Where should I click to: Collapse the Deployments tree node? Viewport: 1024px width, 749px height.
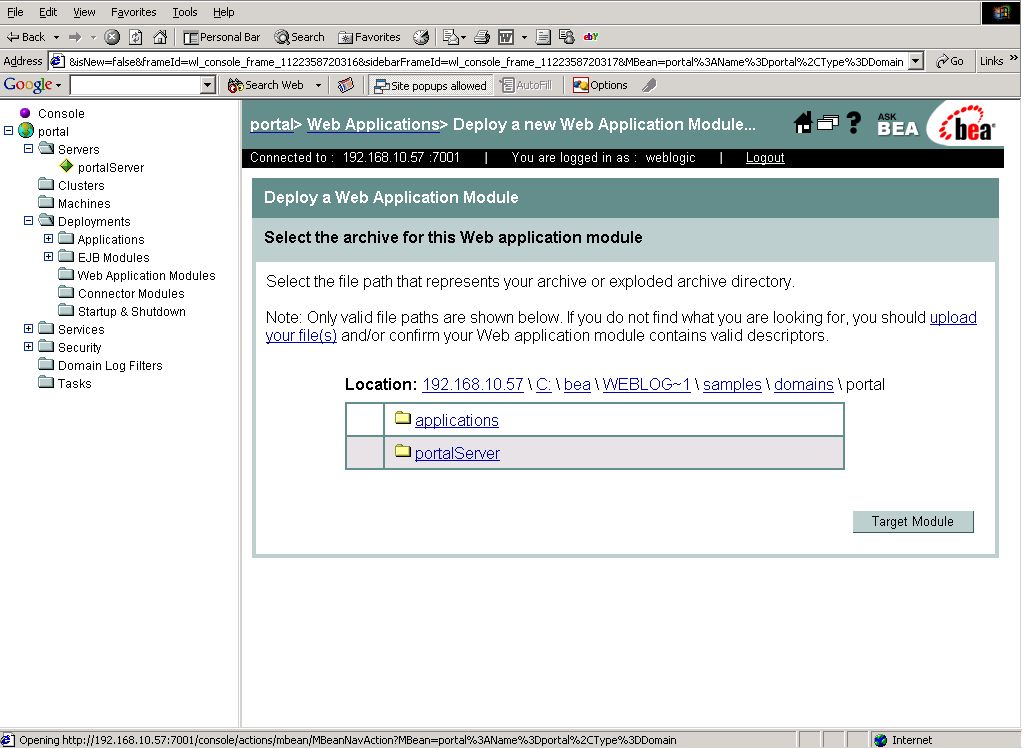[x=28, y=221]
